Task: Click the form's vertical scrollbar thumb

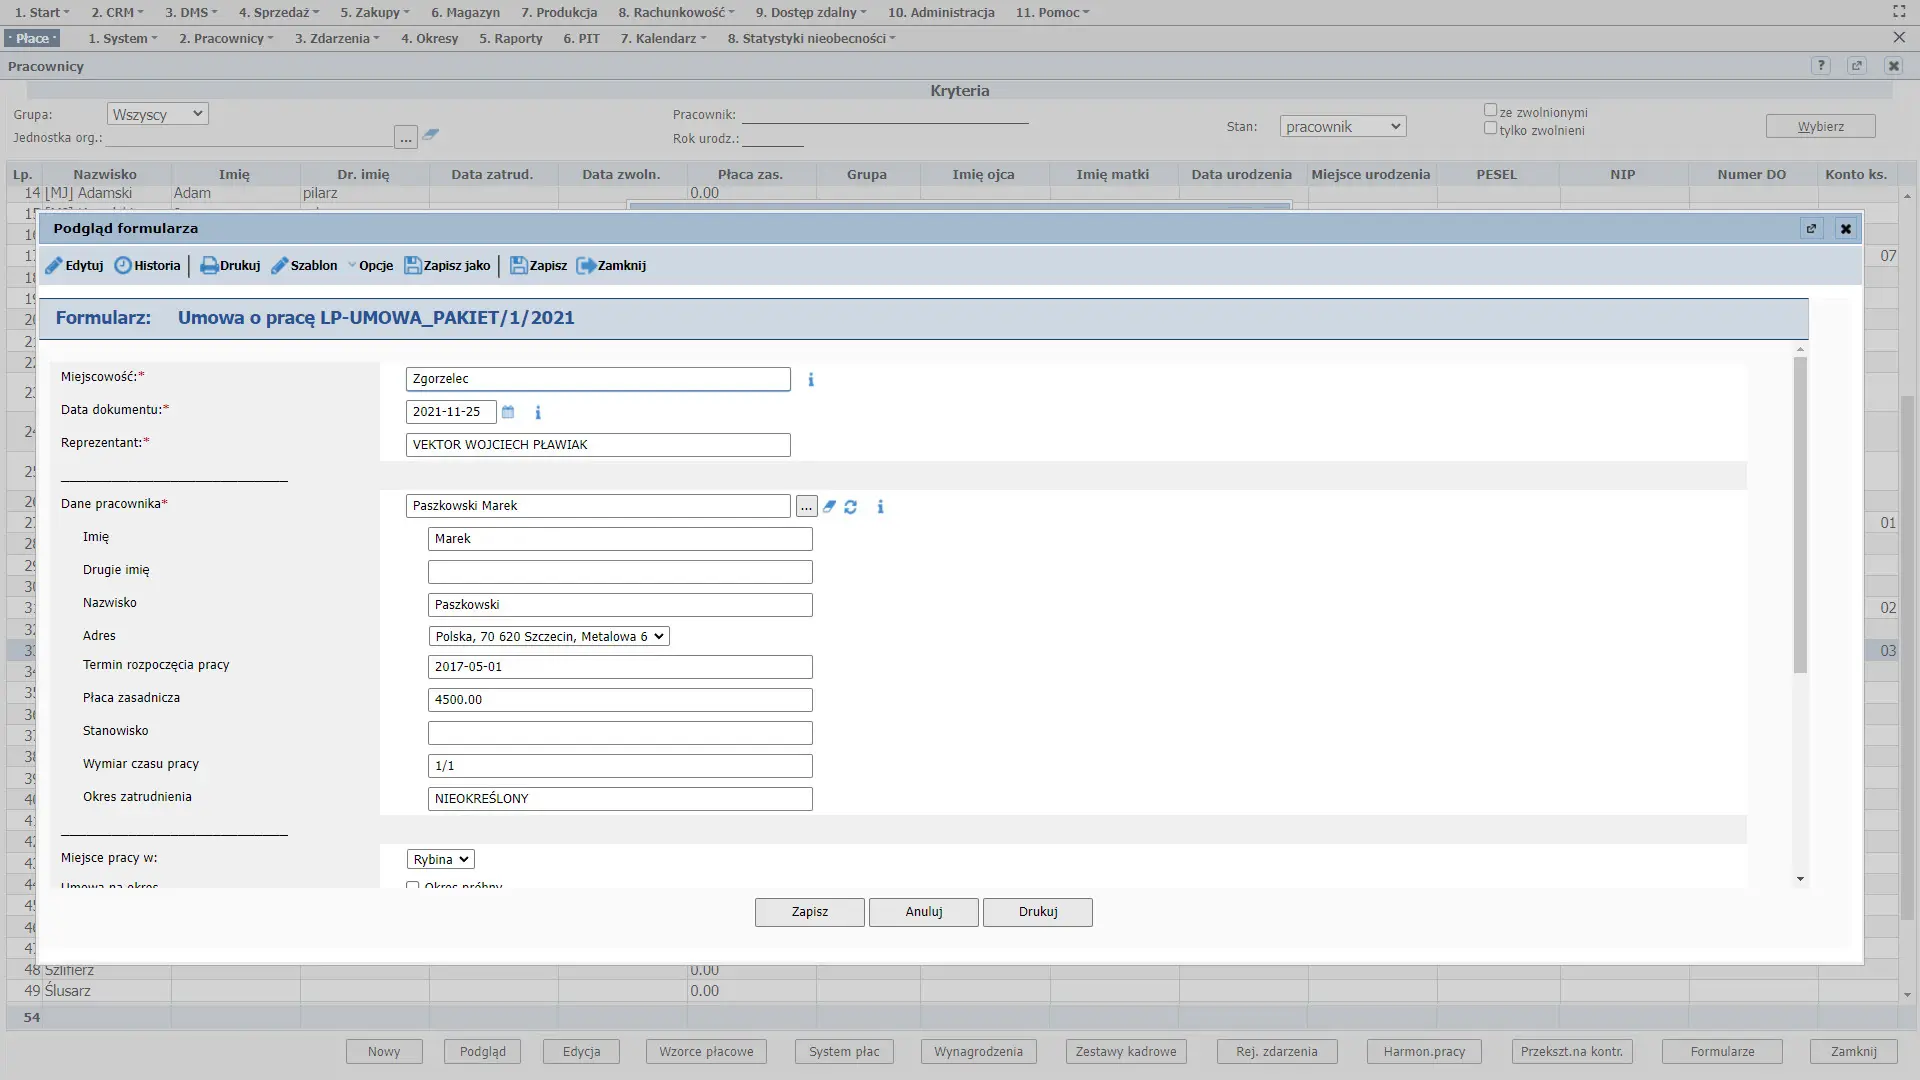Action: coord(1800,515)
